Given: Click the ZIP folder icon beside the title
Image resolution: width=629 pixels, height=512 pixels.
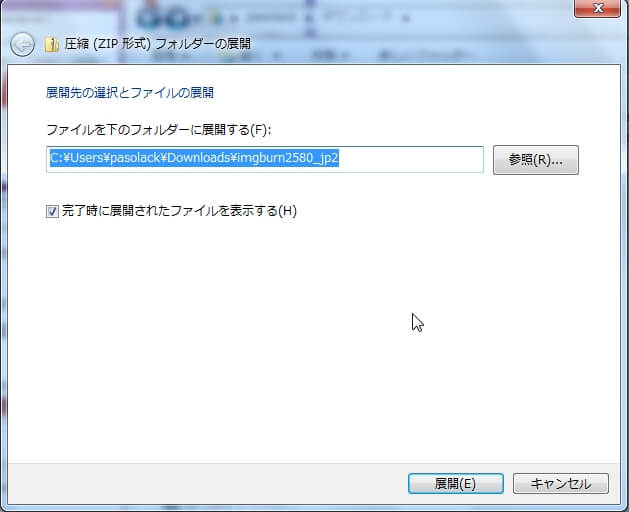Looking at the screenshot, I should tap(51, 44).
